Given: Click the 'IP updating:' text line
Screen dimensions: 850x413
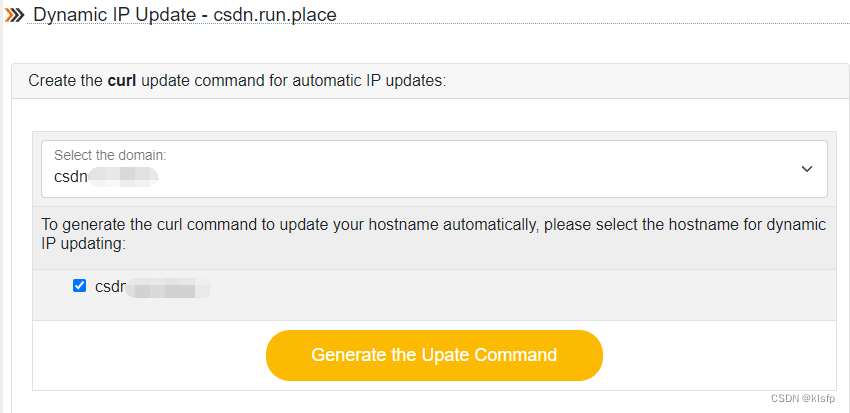Looking at the screenshot, I should point(84,244).
